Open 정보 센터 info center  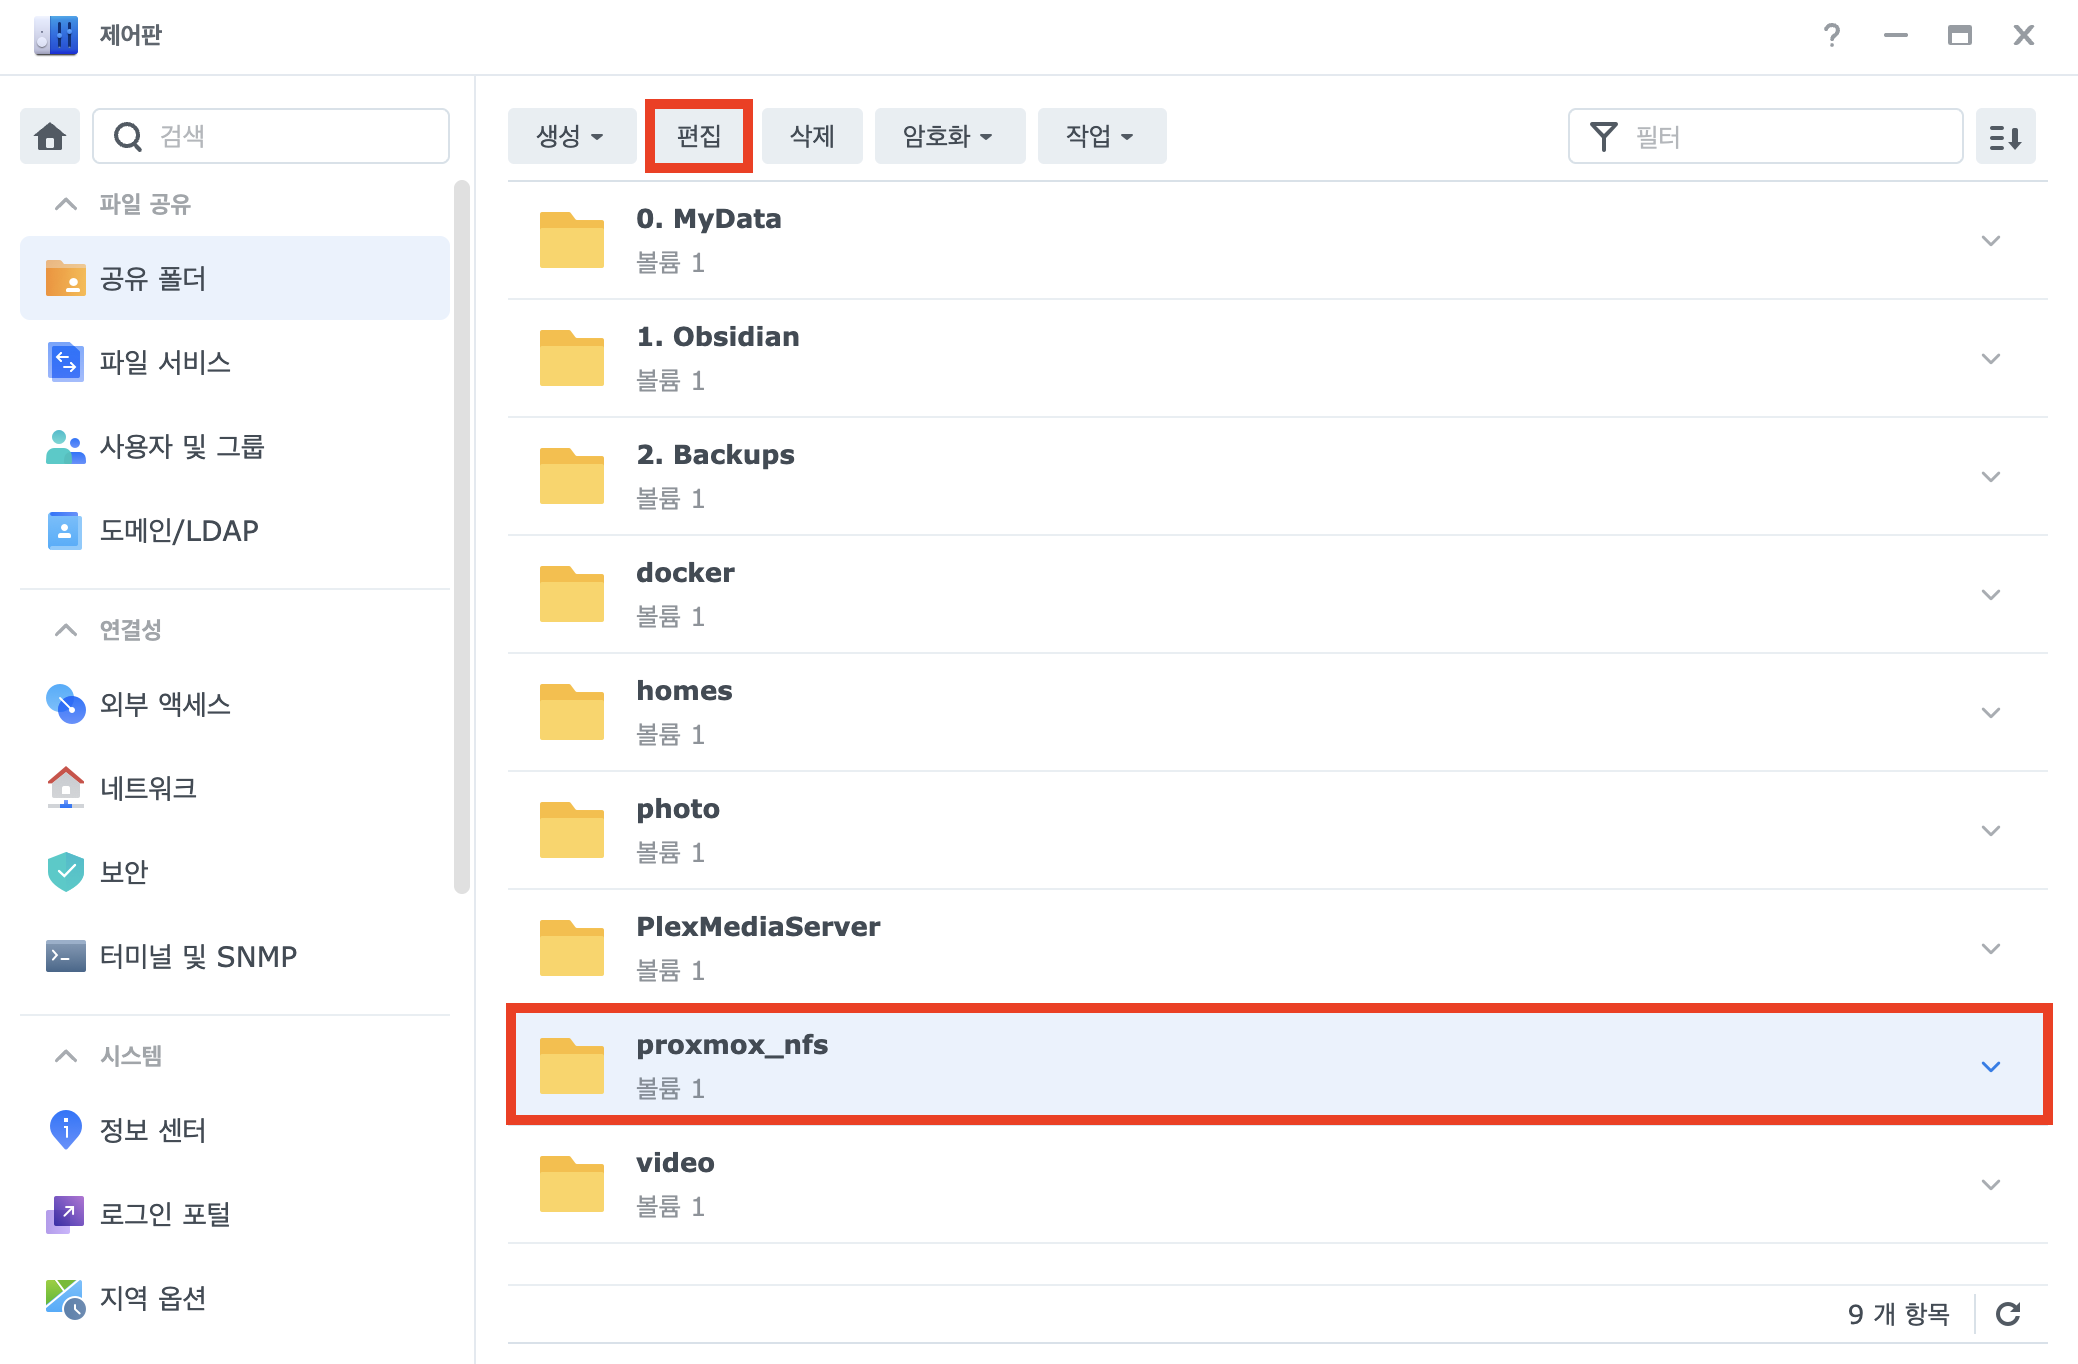click(152, 1130)
